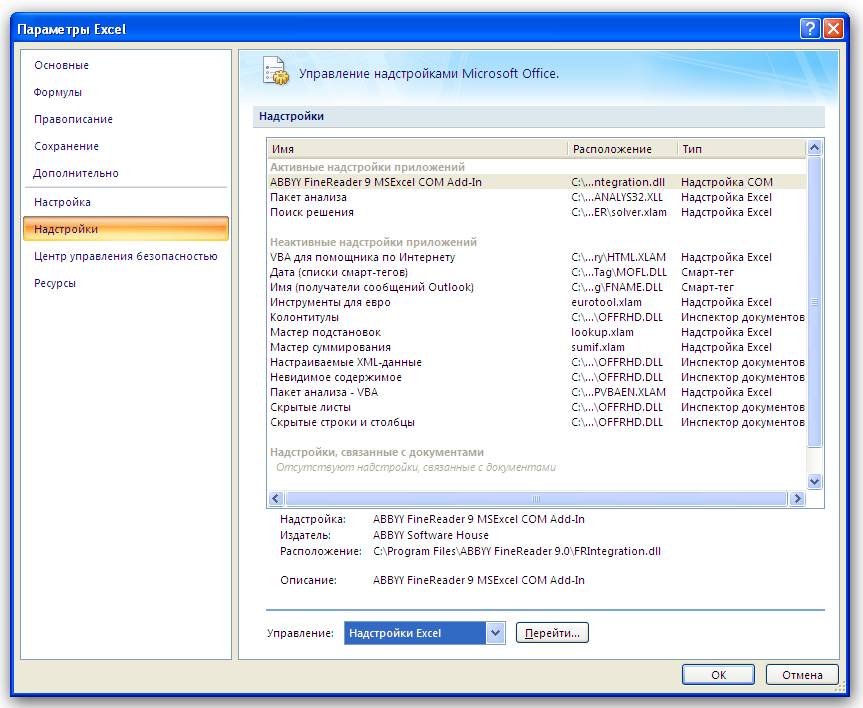The height and width of the screenshot is (708, 863).
Task: Select Скрытые строки и столбцы row
Action: [537, 422]
